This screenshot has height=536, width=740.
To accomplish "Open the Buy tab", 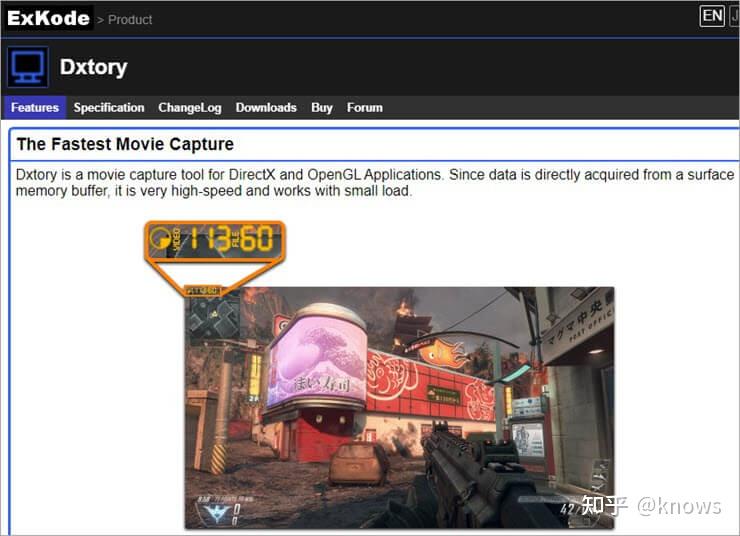I will [322, 108].
